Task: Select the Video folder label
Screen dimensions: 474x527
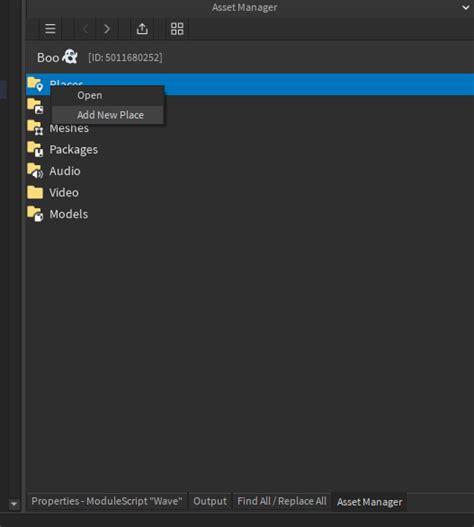Action: click(64, 193)
